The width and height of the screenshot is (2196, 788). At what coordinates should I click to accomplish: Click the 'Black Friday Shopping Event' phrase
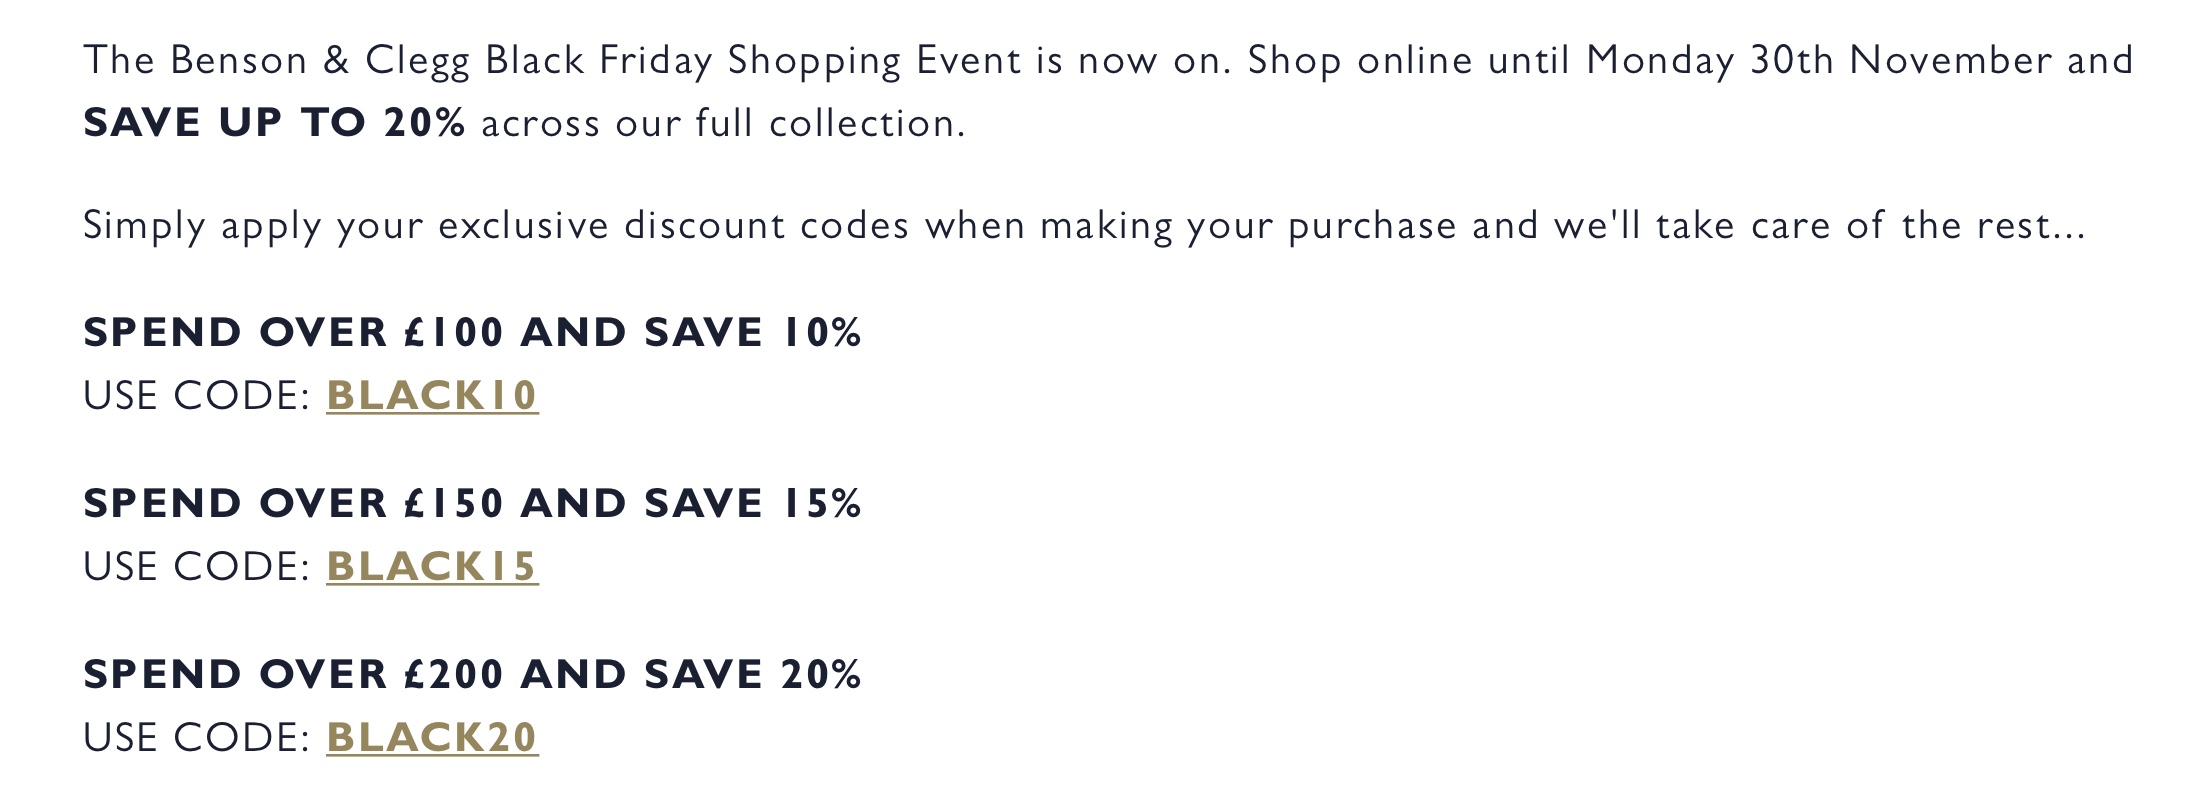754,61
